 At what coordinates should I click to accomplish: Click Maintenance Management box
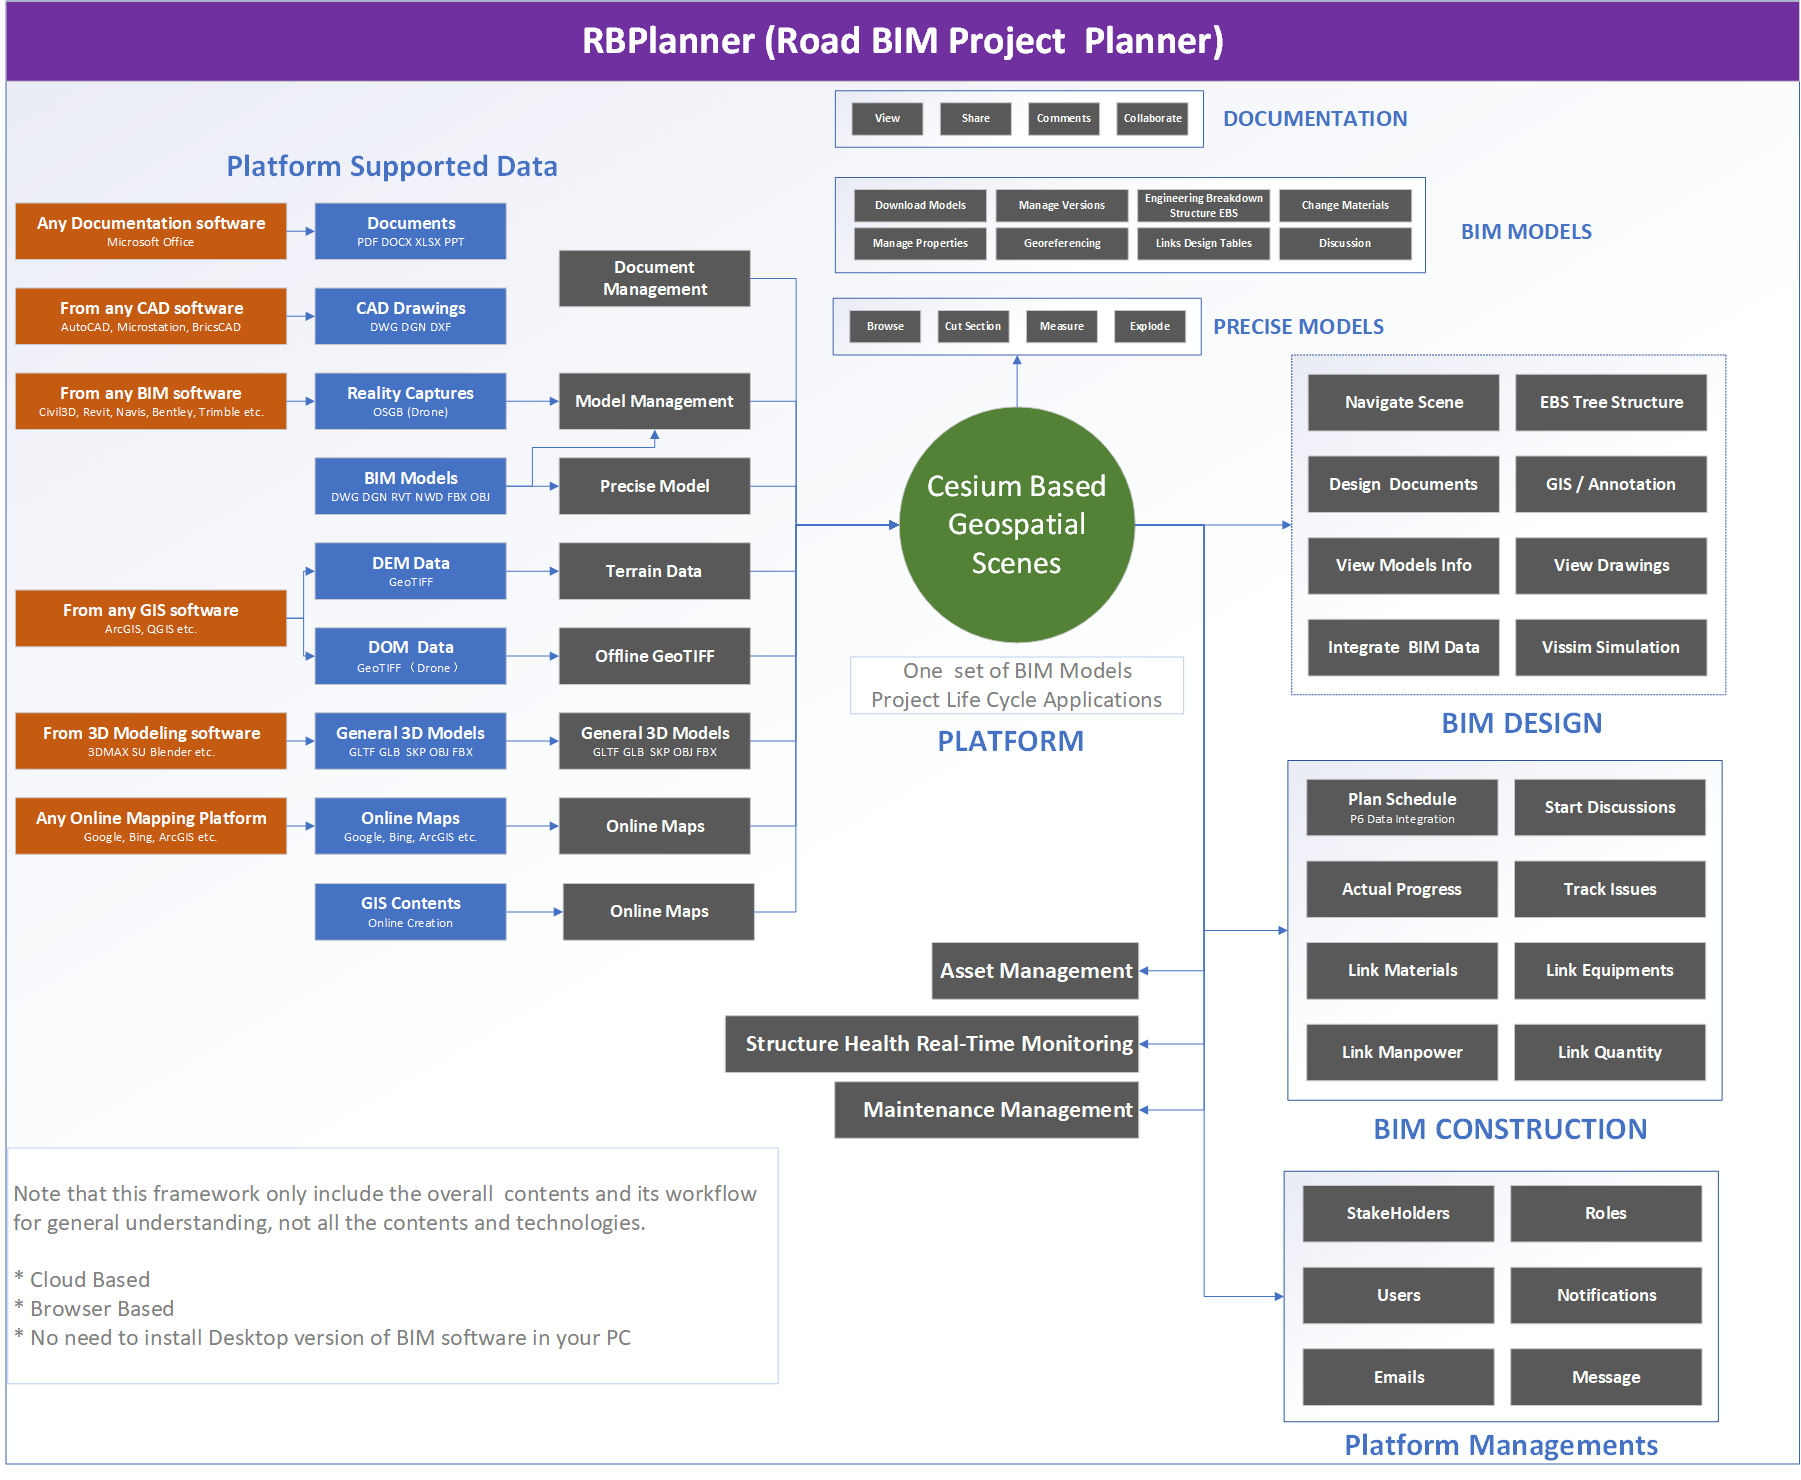tap(987, 1110)
